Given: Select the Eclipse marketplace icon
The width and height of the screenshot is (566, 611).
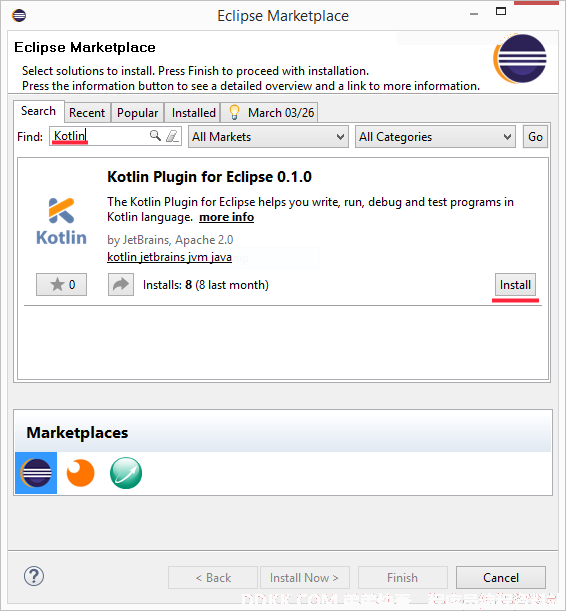Looking at the screenshot, I should point(36,473).
